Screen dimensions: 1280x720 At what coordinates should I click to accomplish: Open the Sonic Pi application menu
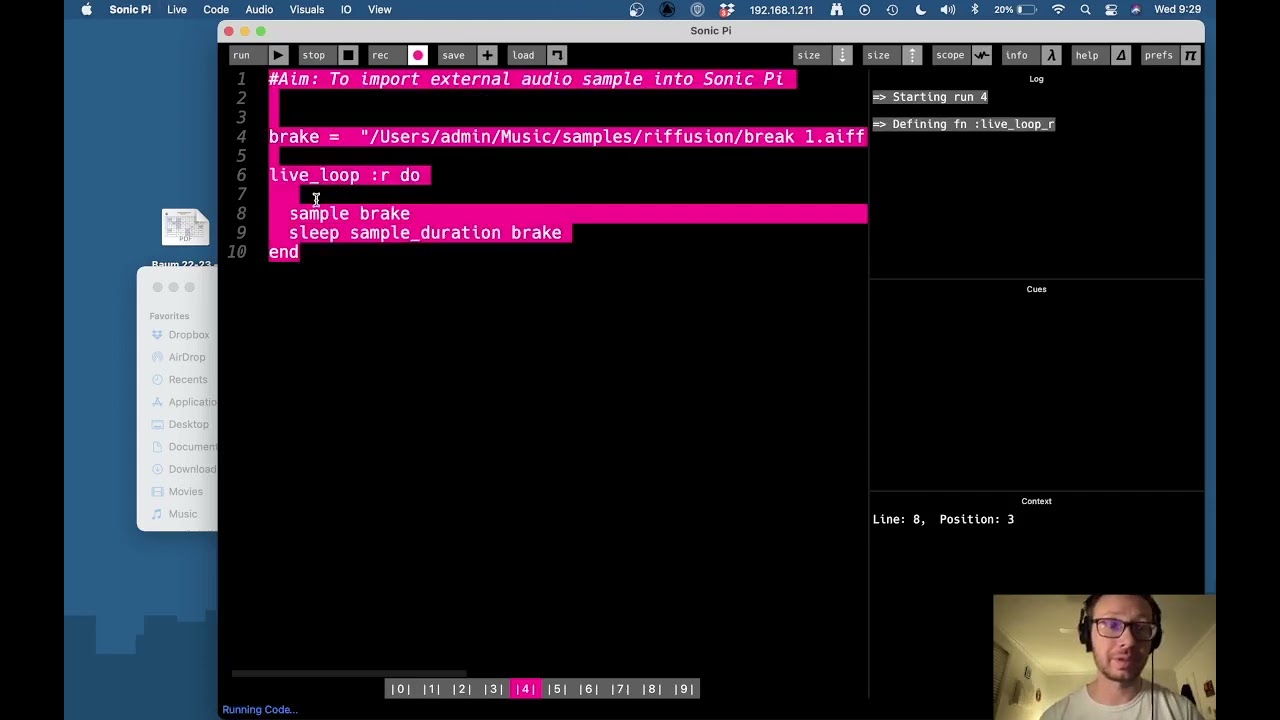tap(130, 9)
